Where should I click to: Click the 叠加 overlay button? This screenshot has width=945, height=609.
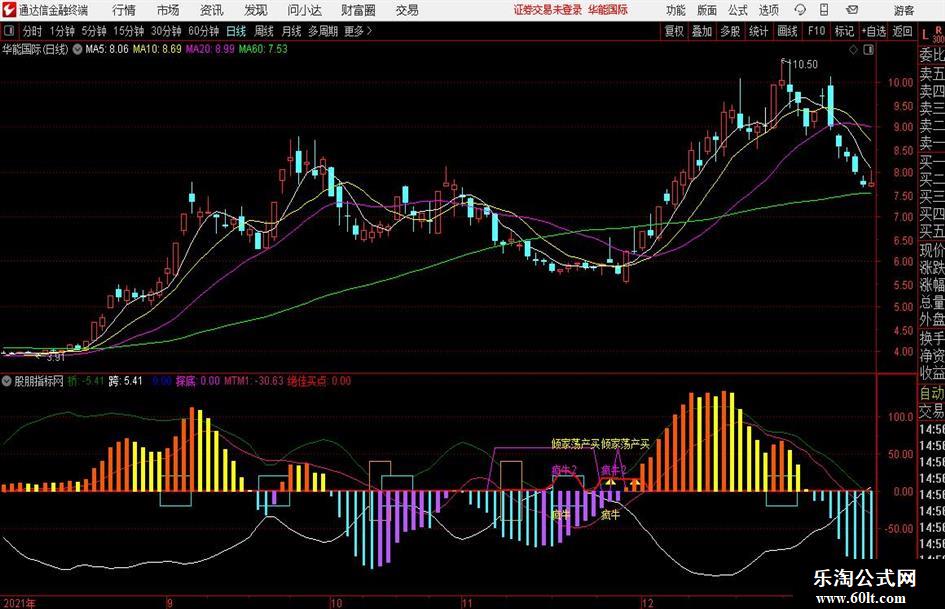click(x=702, y=31)
